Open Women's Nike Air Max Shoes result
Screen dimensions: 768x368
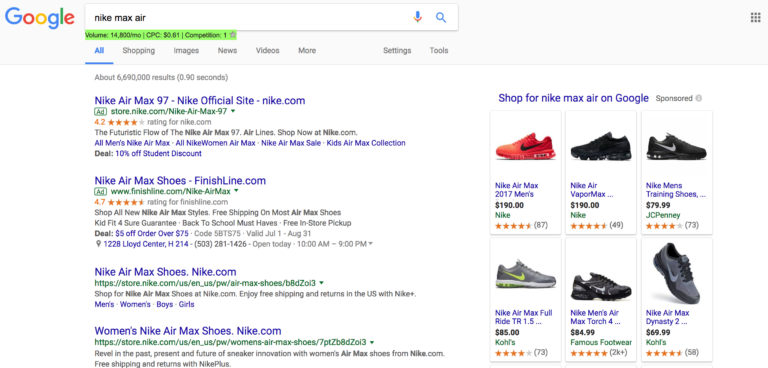[x=188, y=331]
